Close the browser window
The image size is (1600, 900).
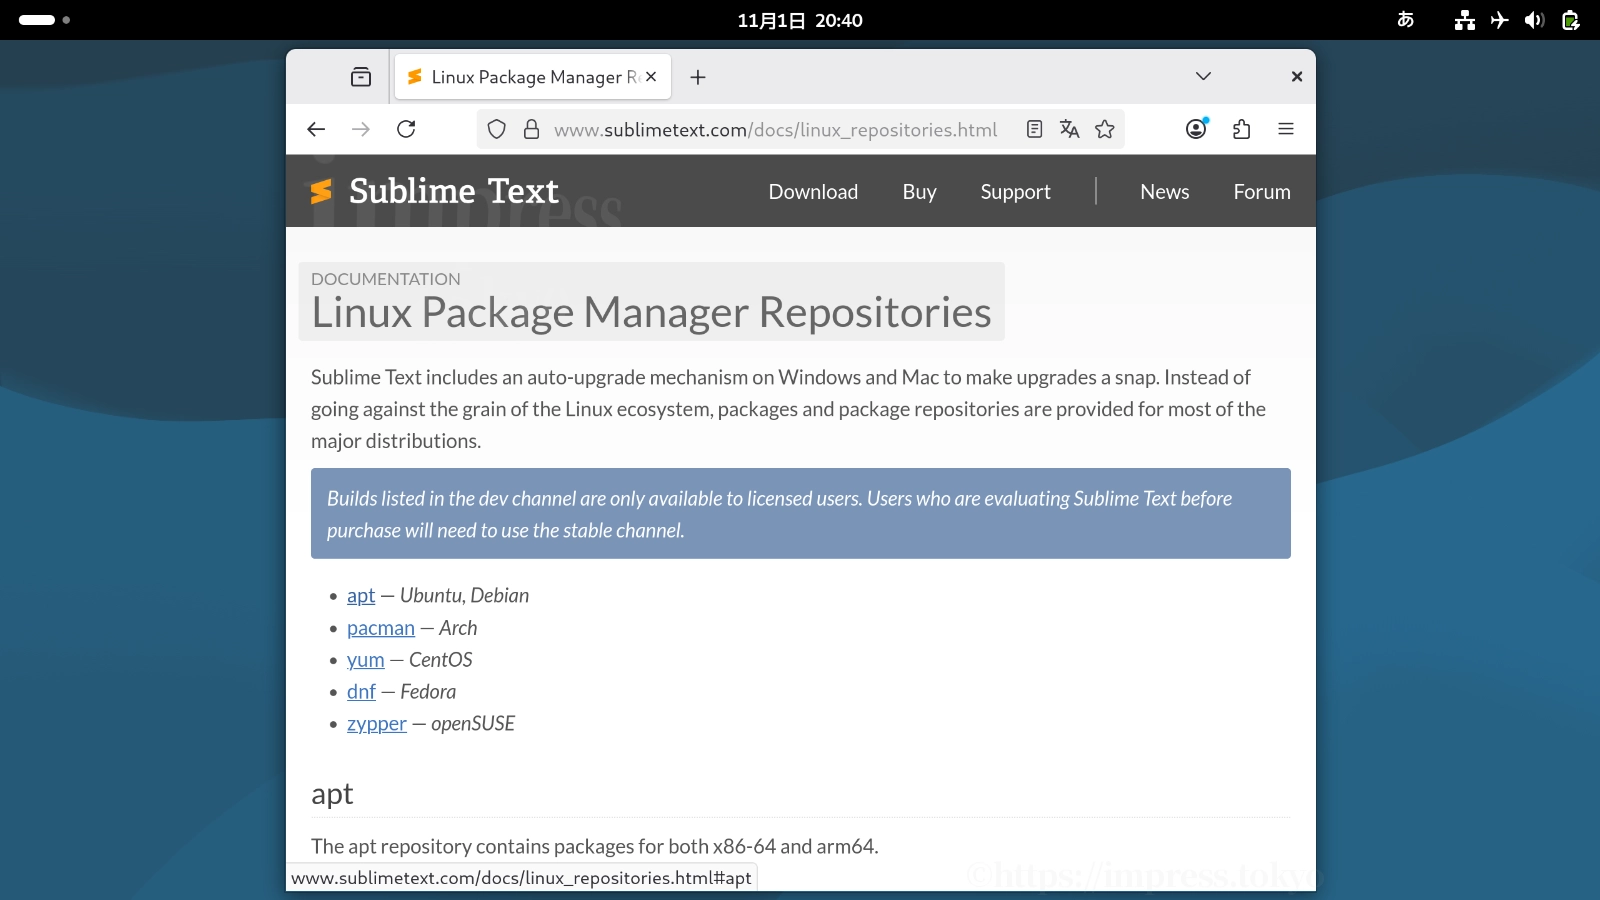[1297, 77]
